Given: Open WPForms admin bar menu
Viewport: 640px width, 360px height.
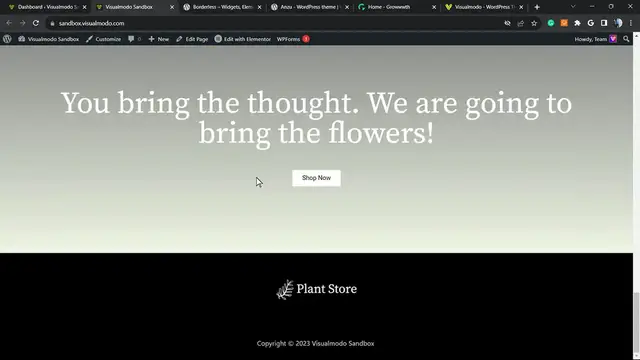Looking at the screenshot, I should (x=289, y=39).
